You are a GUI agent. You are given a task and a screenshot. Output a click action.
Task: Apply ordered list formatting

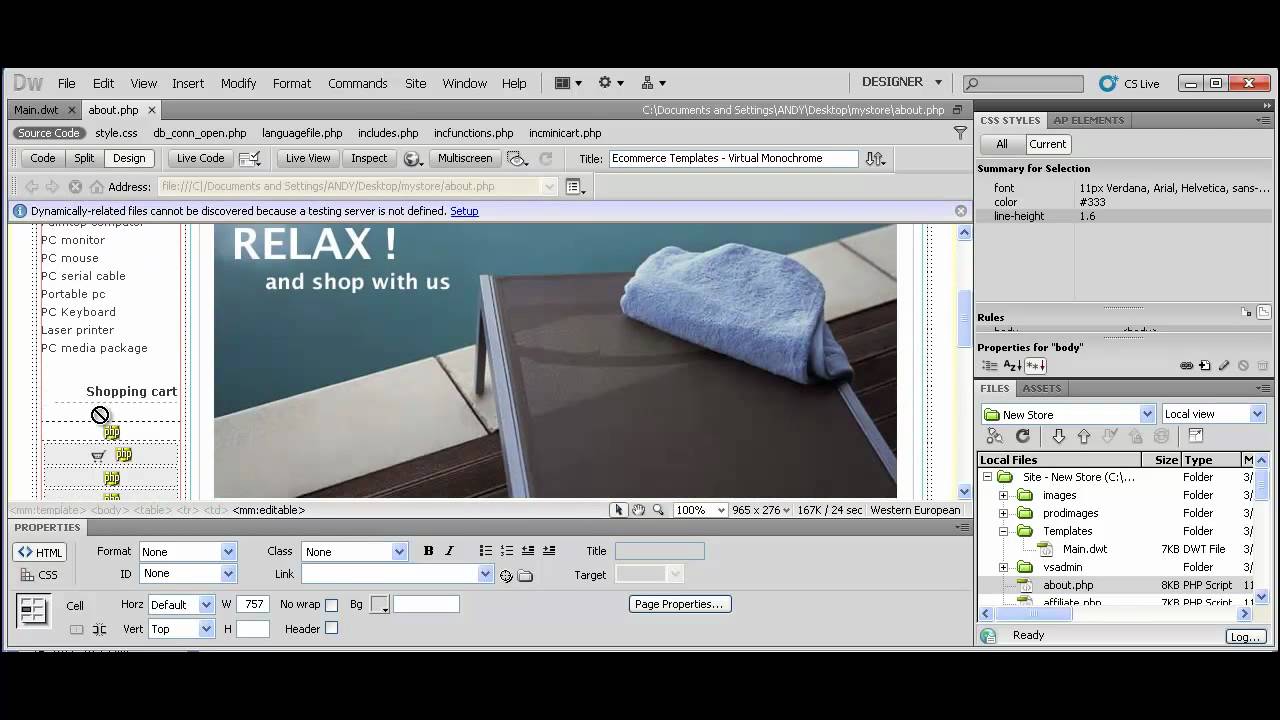(x=506, y=551)
